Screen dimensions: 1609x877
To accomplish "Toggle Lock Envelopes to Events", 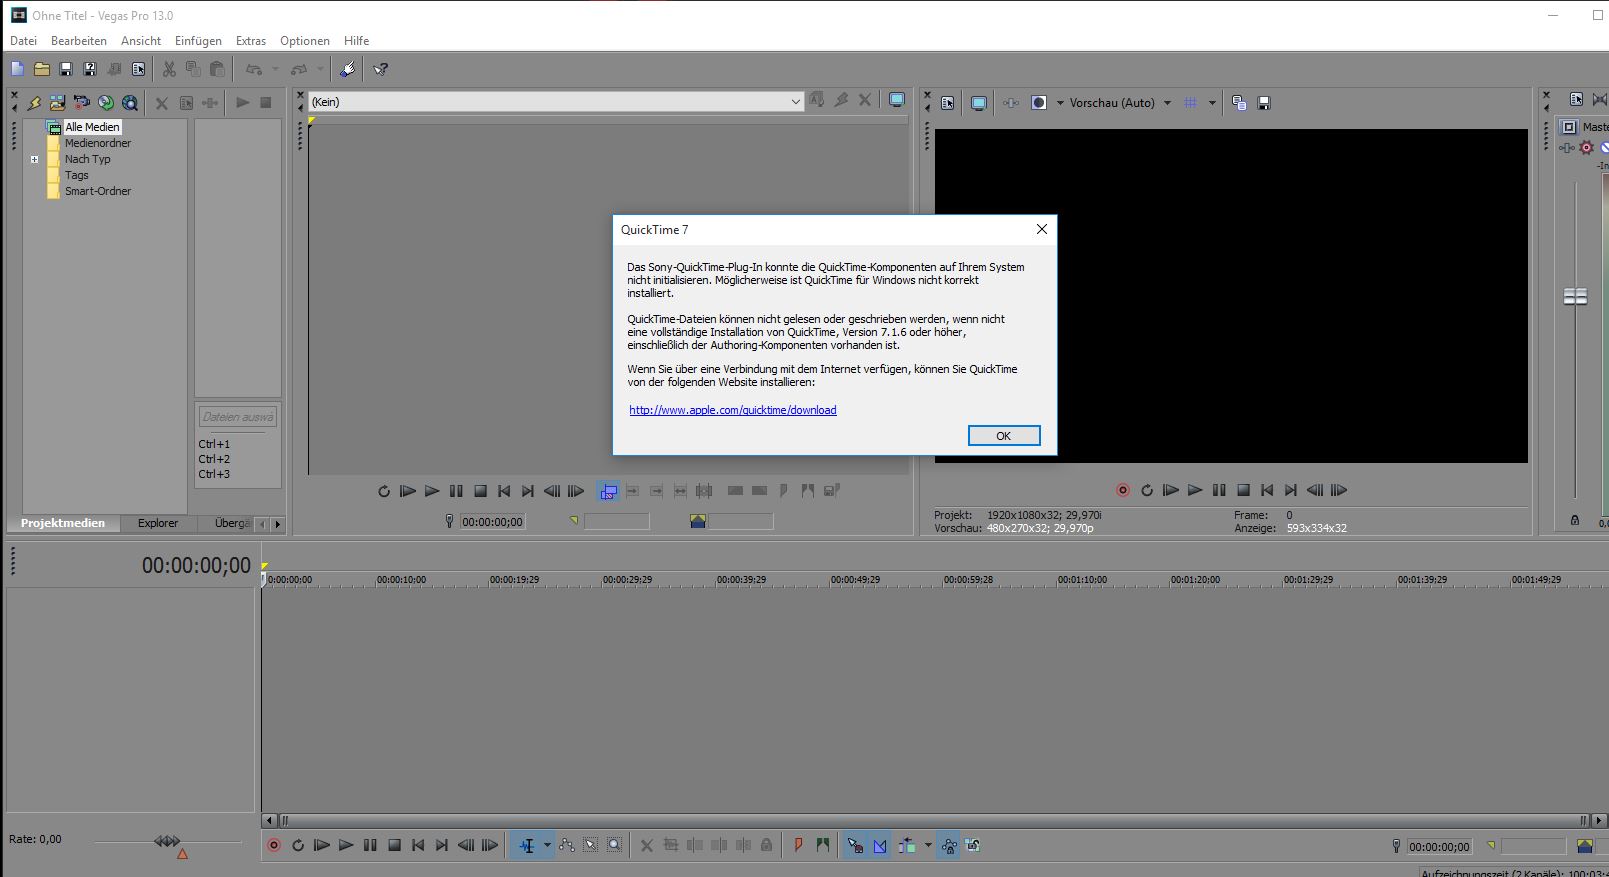I will [x=949, y=845].
